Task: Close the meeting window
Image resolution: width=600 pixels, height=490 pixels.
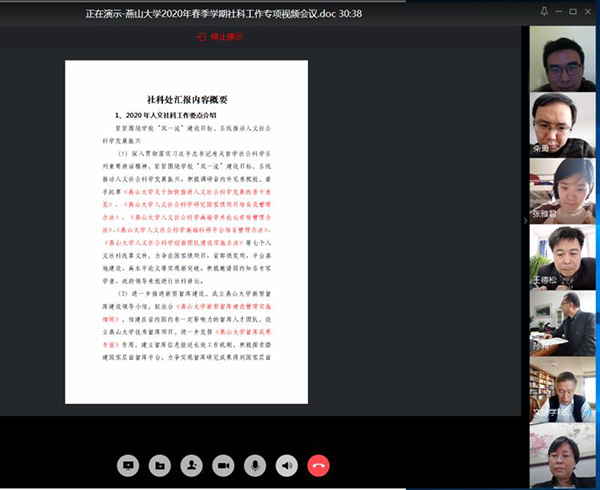Action: [588, 12]
